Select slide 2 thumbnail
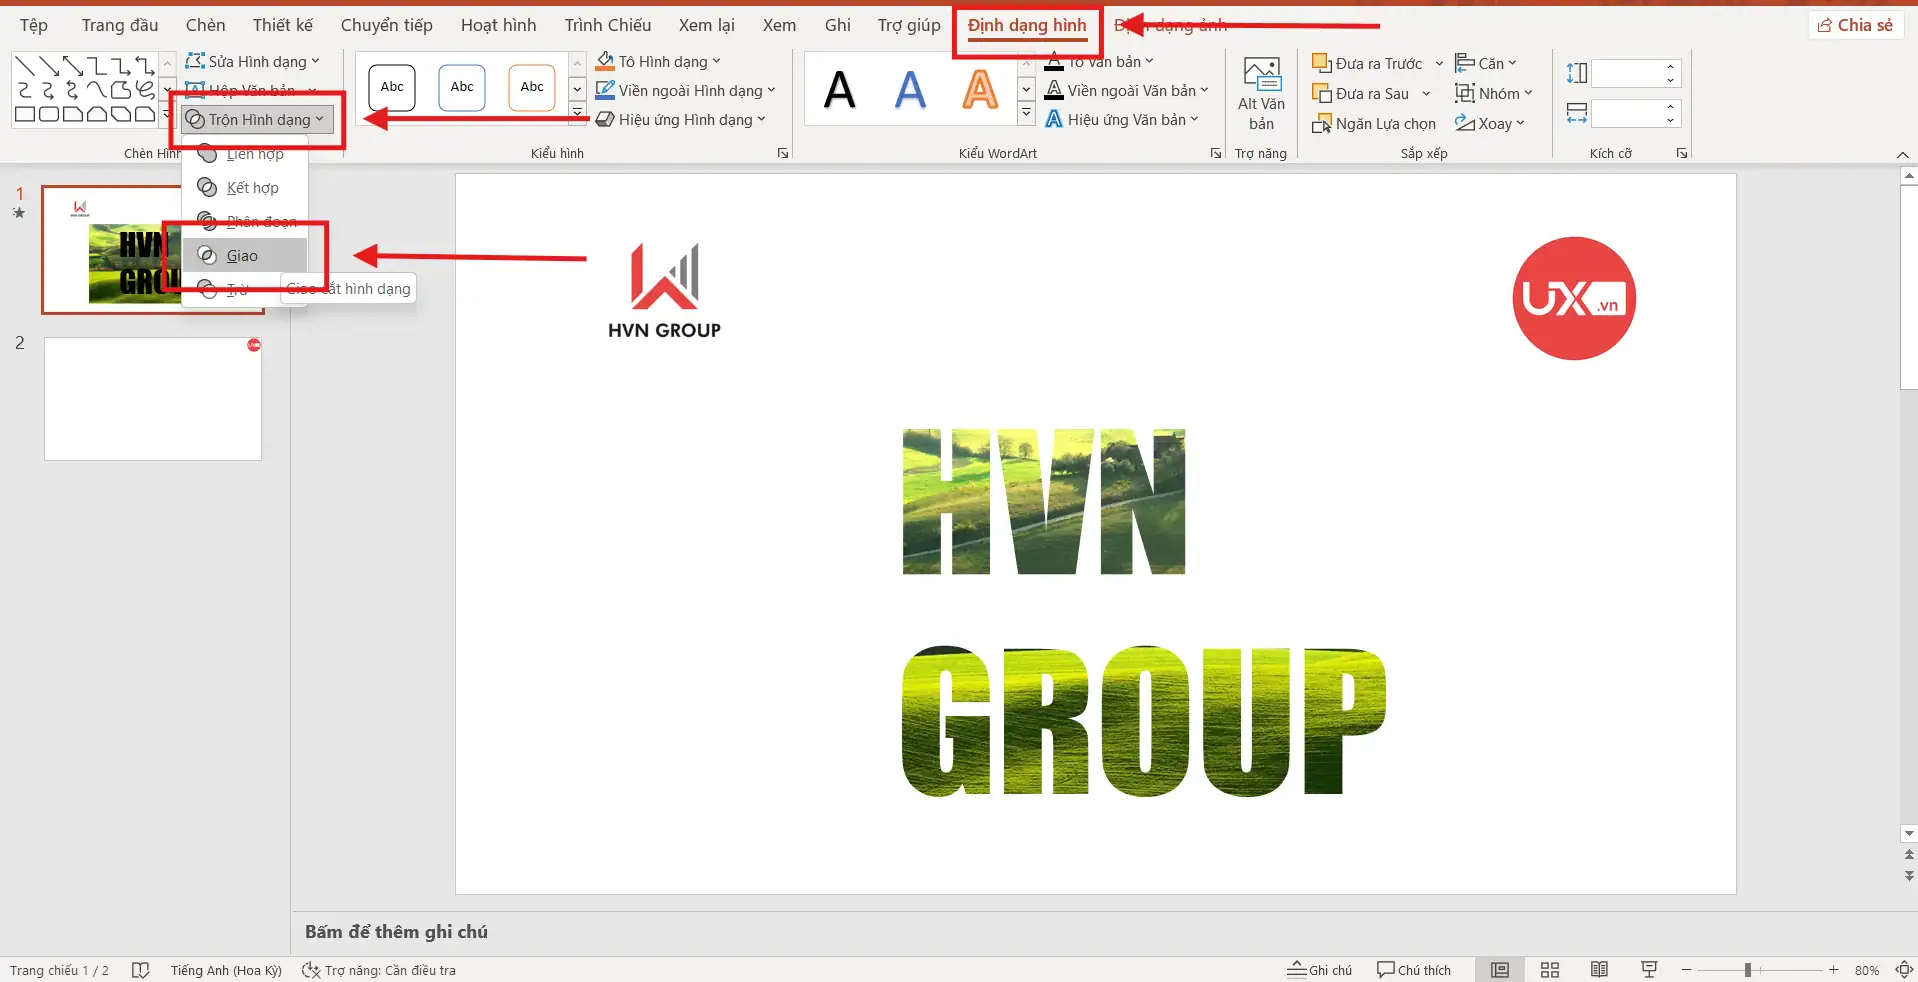The image size is (1918, 982). pos(153,399)
